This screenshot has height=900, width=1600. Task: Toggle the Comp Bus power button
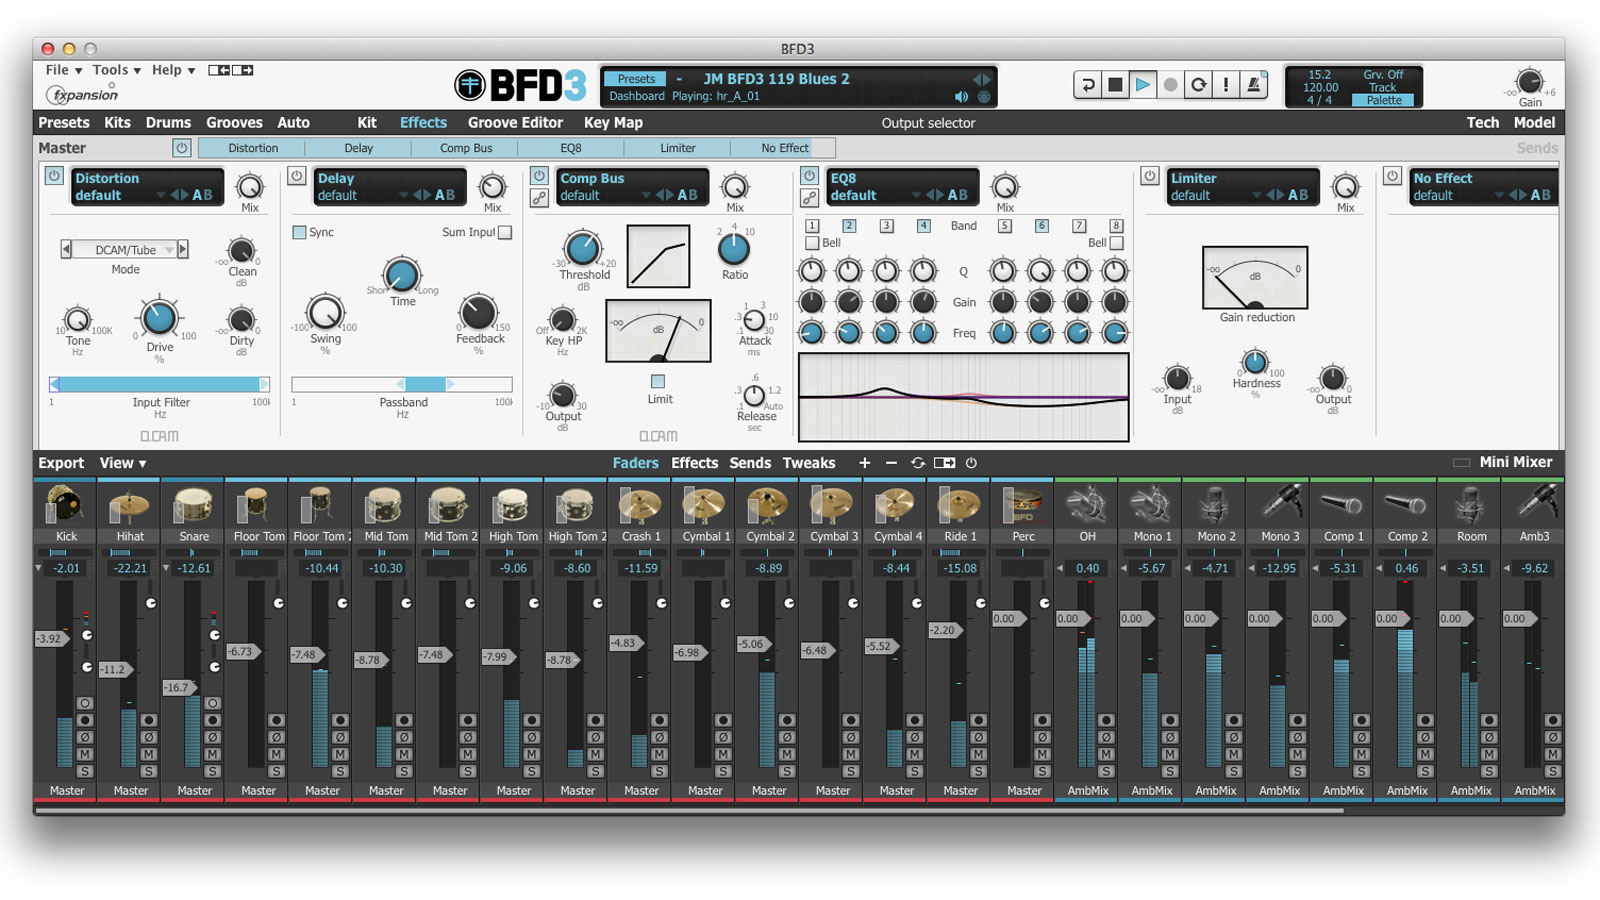pos(539,176)
